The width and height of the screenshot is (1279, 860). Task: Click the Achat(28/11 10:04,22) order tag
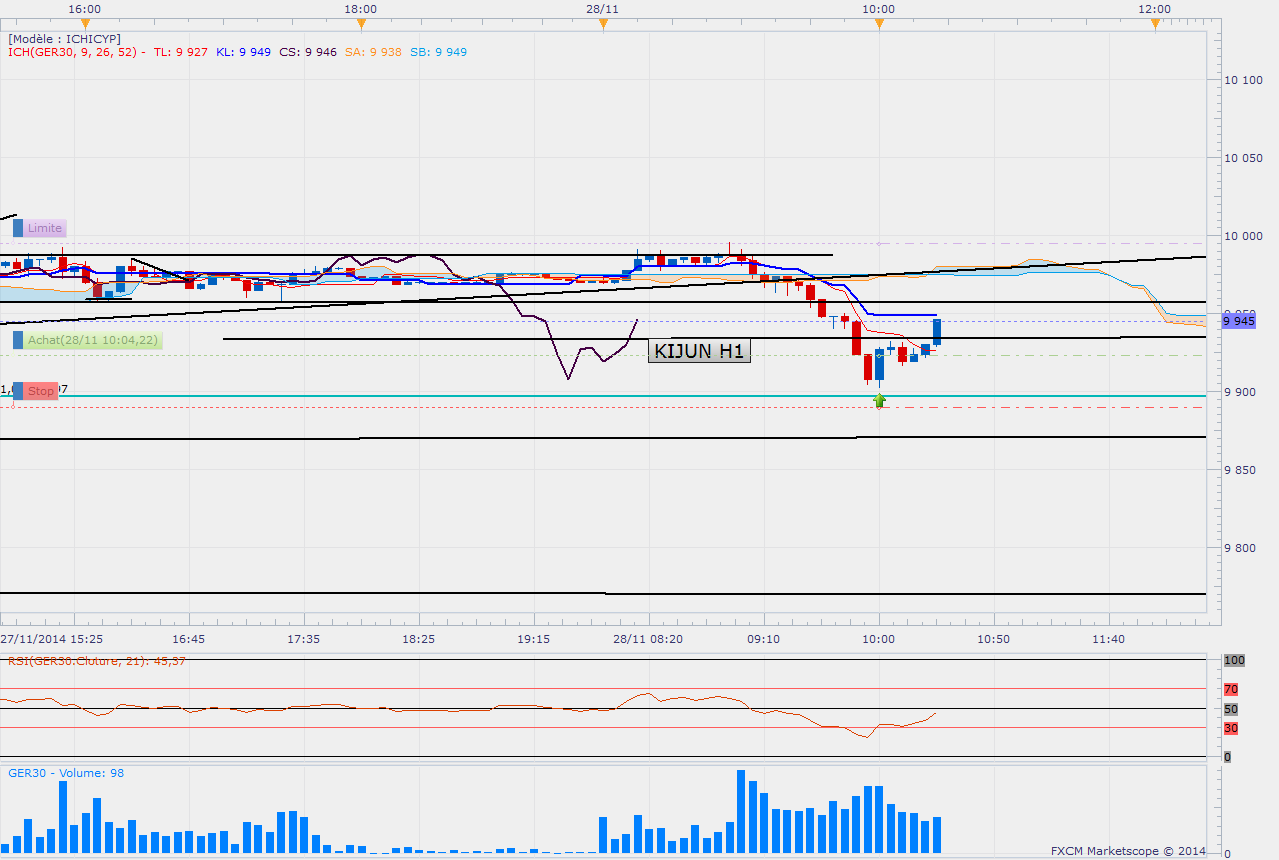(93, 340)
